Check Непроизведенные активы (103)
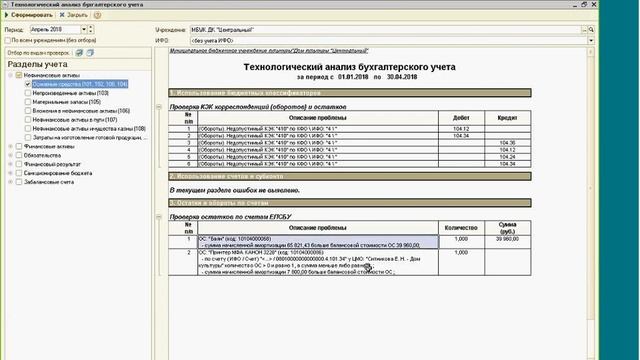The width and height of the screenshot is (640, 360). tap(28, 93)
